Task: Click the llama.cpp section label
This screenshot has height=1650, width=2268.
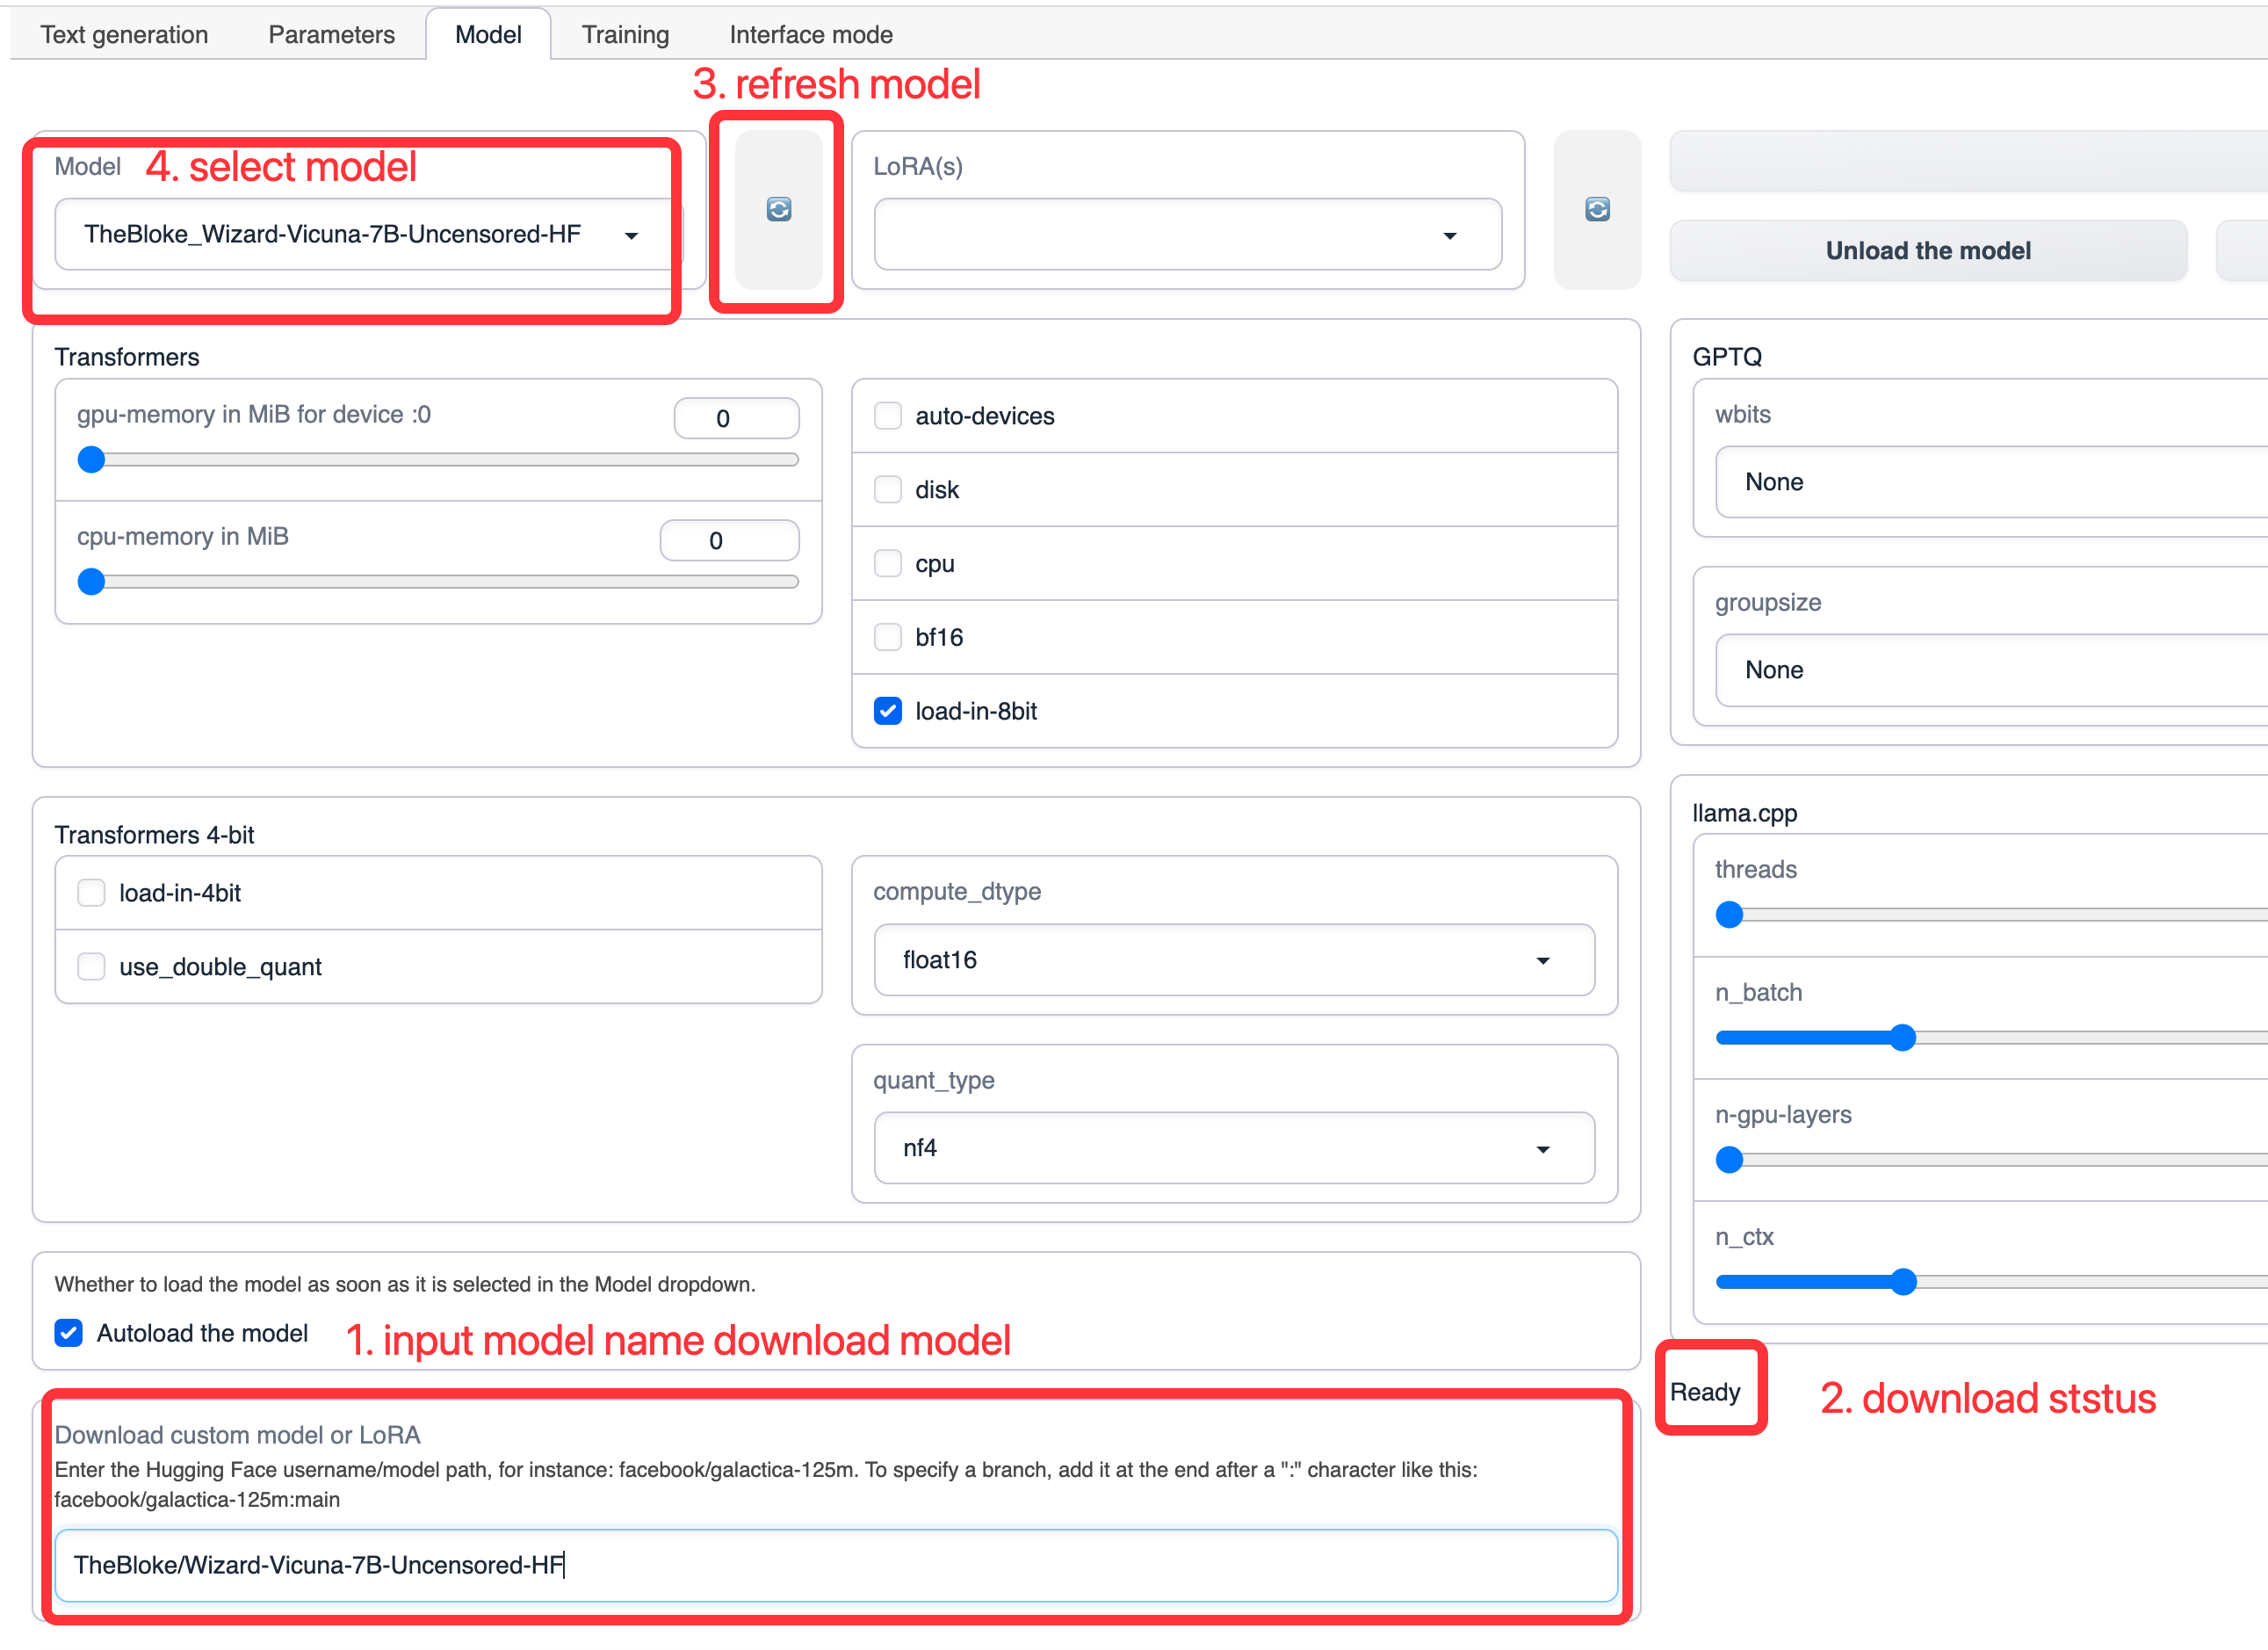Action: pyautogui.click(x=1744, y=813)
